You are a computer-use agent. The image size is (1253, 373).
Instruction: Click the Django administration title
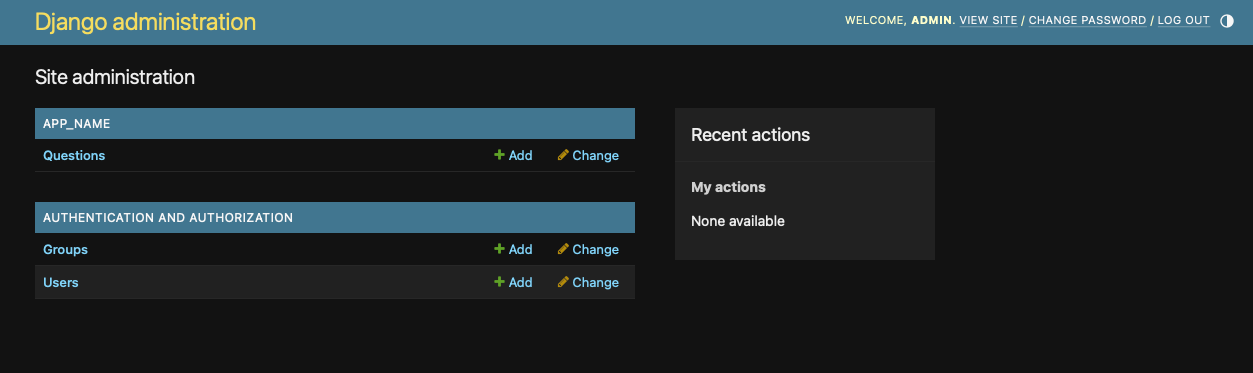pos(145,22)
